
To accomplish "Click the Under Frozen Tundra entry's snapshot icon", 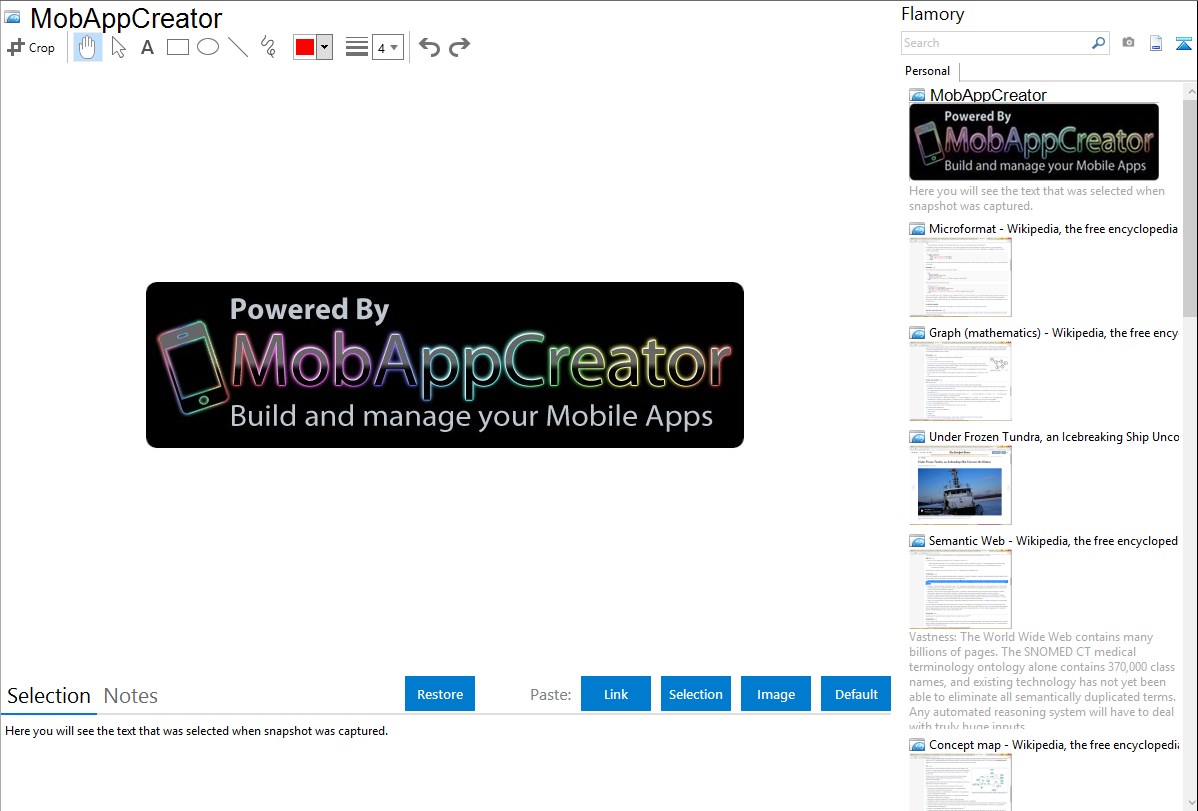I will tap(917, 437).
